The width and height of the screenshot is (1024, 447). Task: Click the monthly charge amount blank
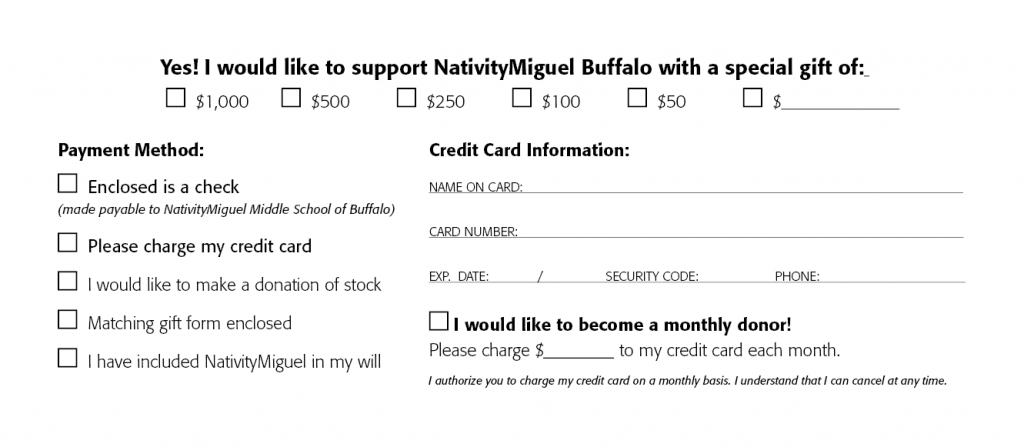click(579, 351)
